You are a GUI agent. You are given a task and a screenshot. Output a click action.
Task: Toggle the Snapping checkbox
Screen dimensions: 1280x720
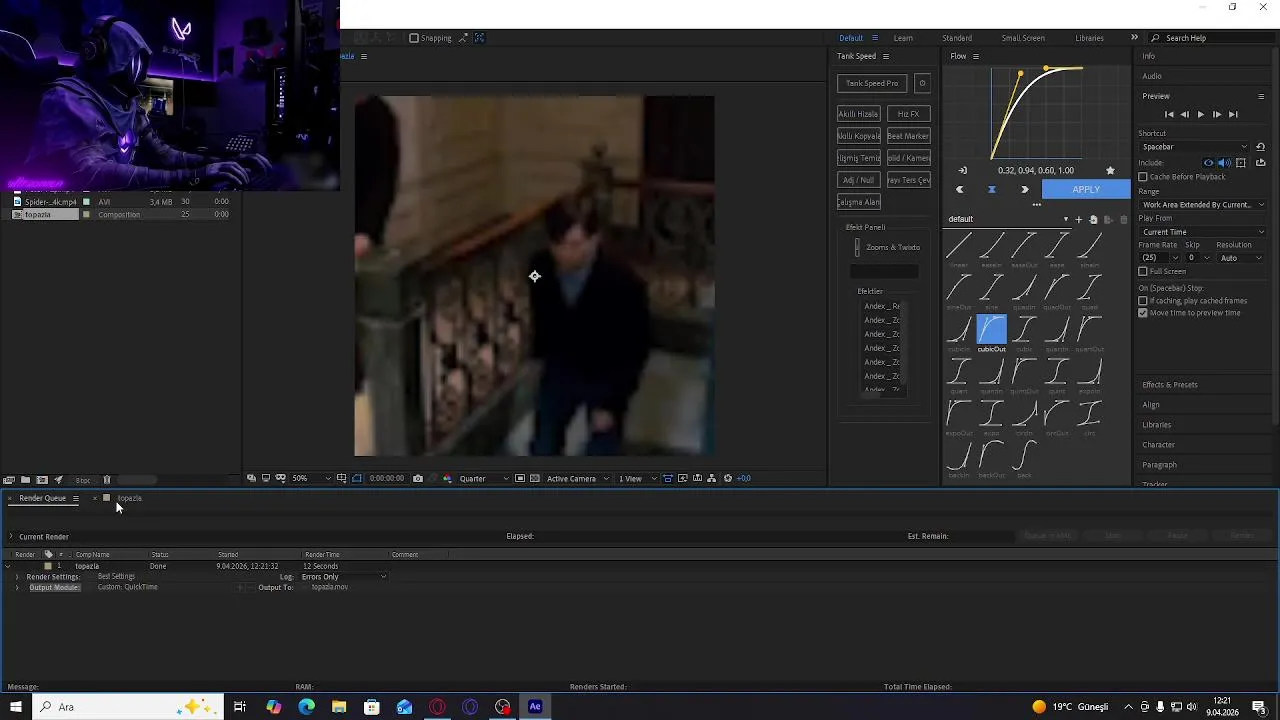[414, 38]
